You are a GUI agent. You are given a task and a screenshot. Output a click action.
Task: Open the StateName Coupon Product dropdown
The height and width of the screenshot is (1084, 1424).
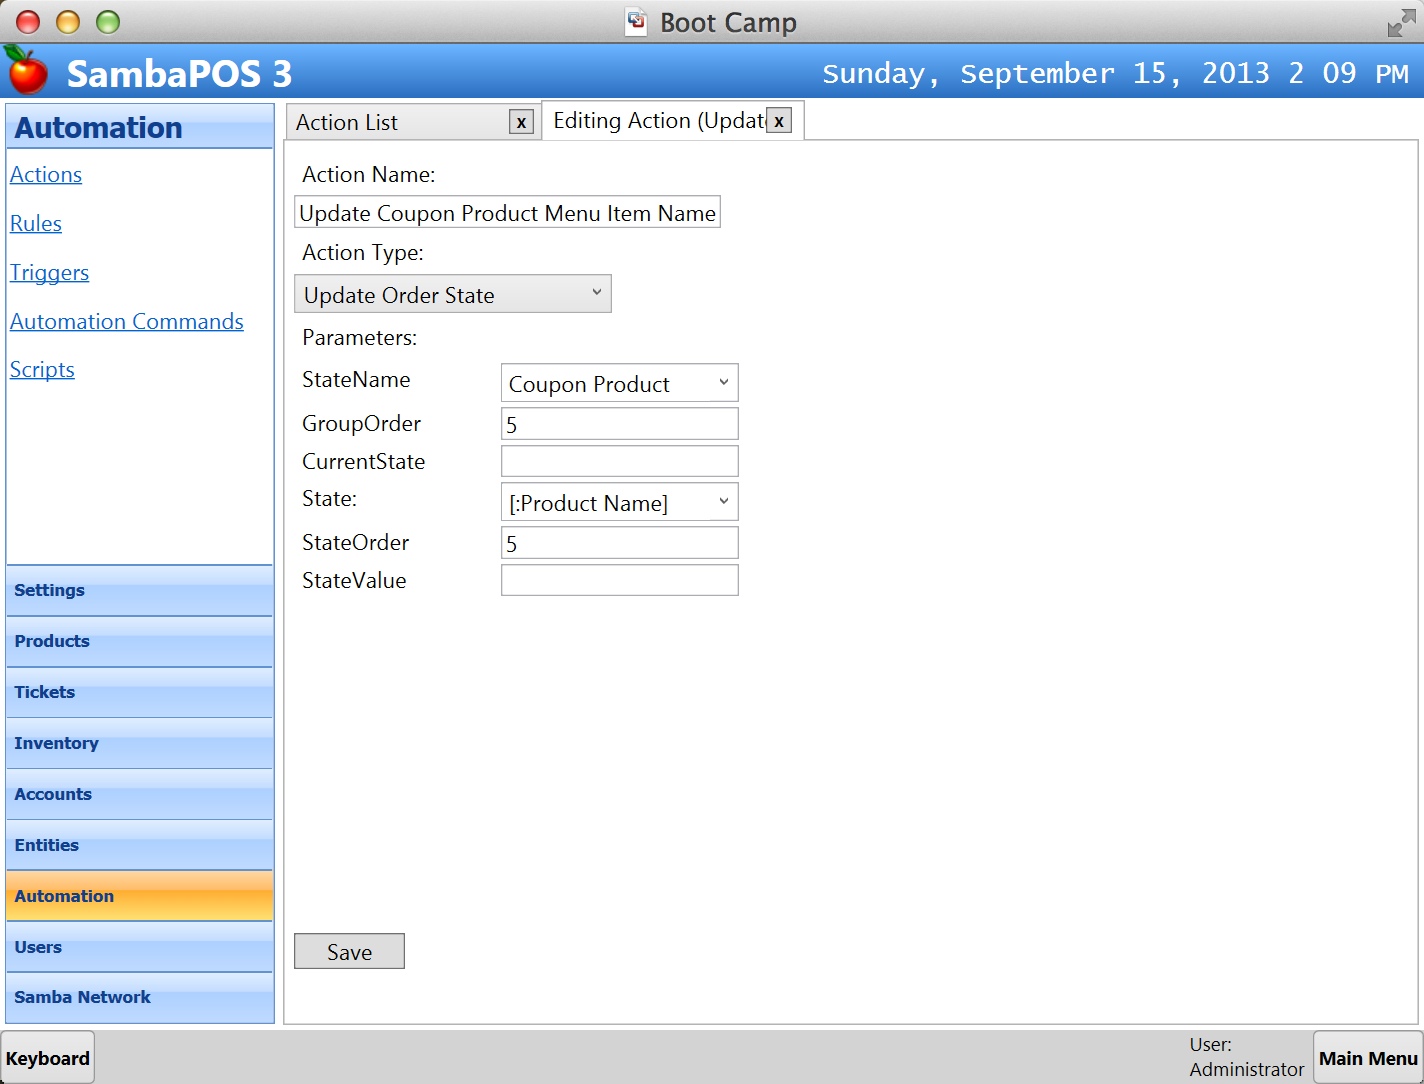[619, 383]
